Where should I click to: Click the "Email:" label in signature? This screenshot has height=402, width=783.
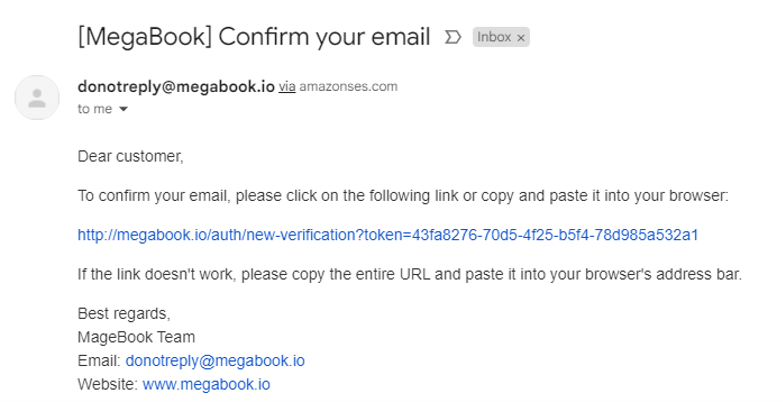point(99,361)
